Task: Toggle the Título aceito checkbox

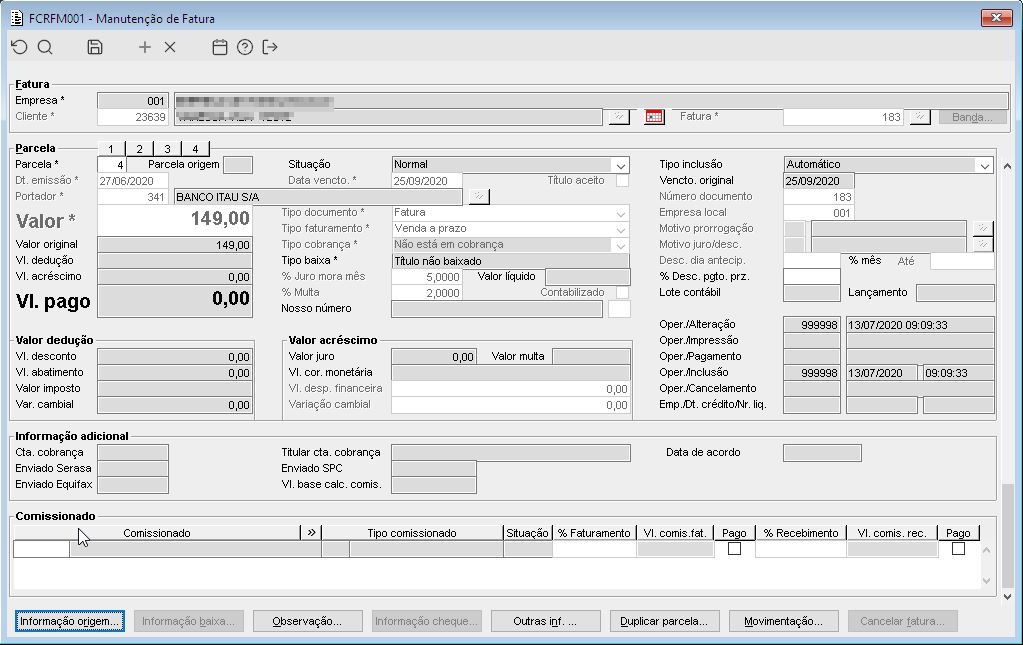Action: (x=622, y=181)
